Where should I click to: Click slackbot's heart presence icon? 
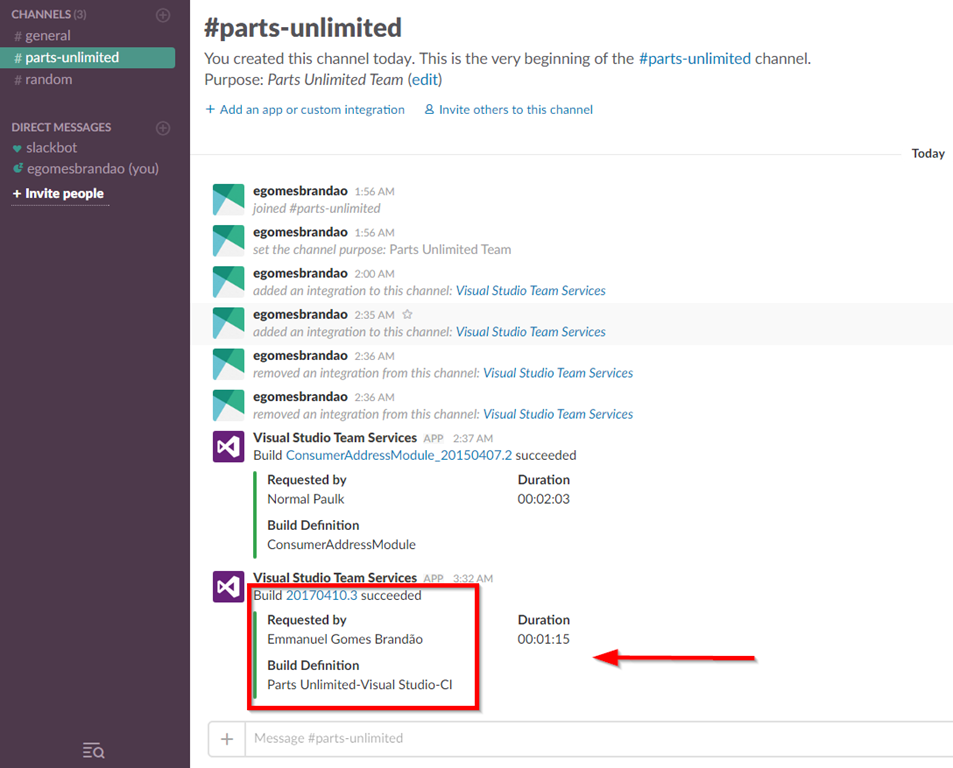point(17,148)
